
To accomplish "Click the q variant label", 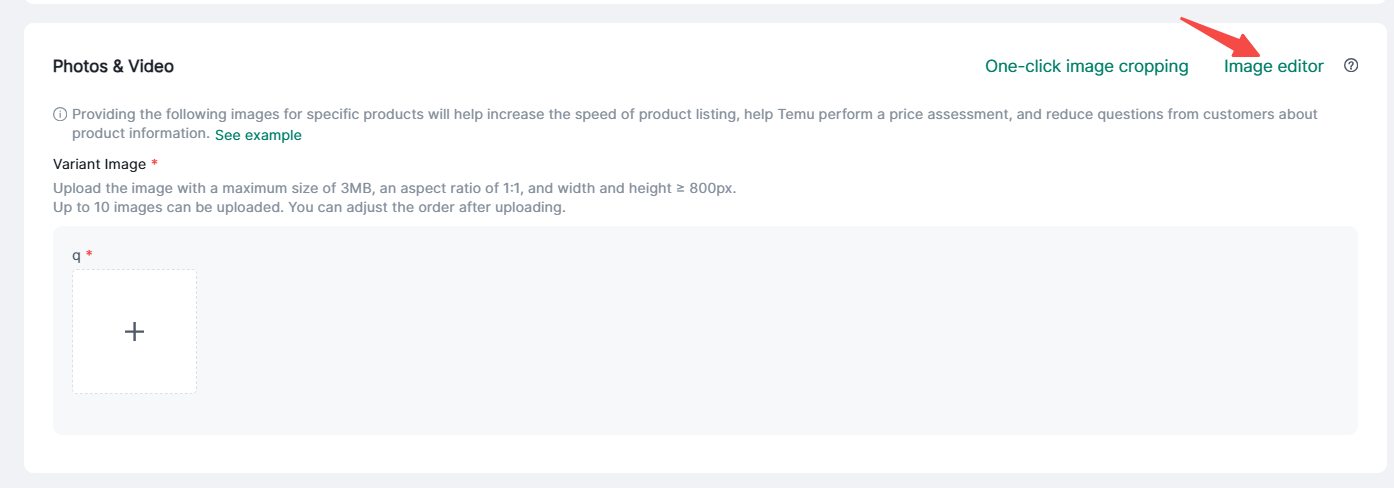I will click(76, 255).
